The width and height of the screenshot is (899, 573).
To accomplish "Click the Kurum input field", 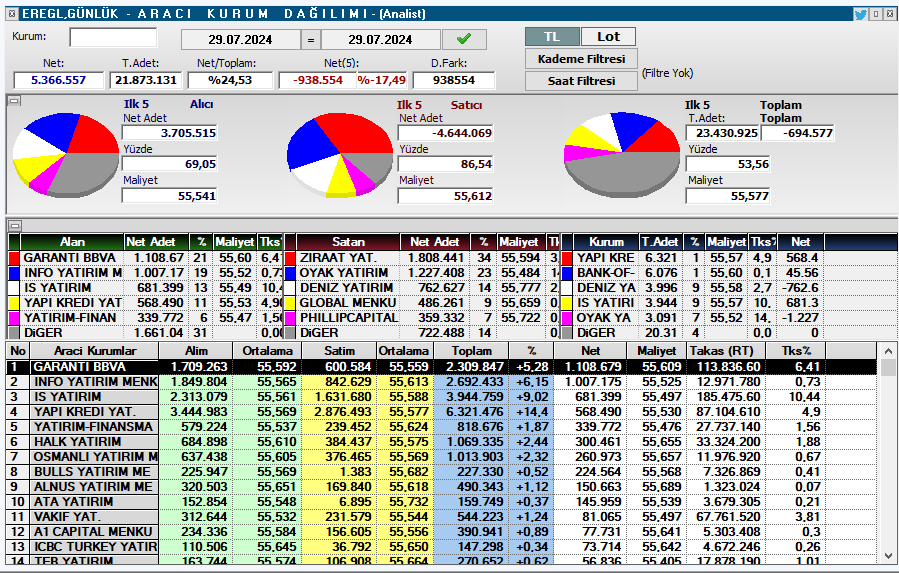I will pos(113,37).
